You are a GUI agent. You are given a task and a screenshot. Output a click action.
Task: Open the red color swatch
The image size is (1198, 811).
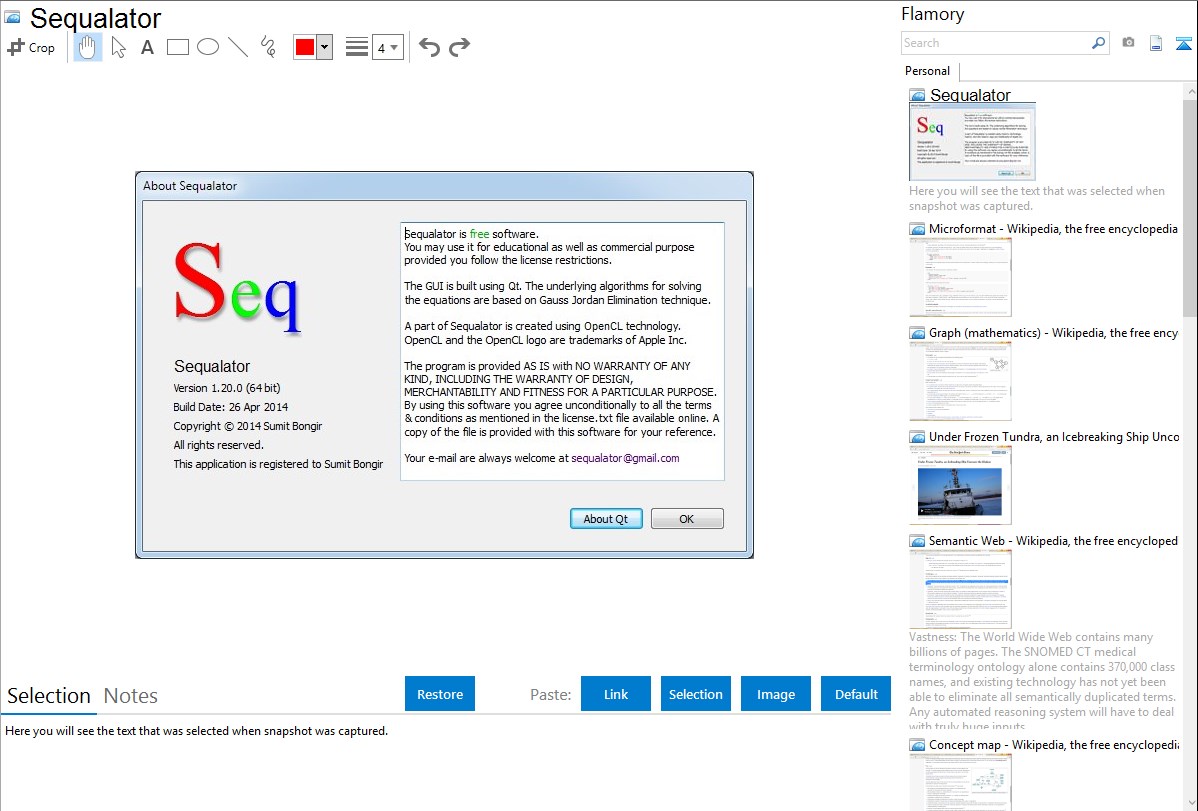305,47
